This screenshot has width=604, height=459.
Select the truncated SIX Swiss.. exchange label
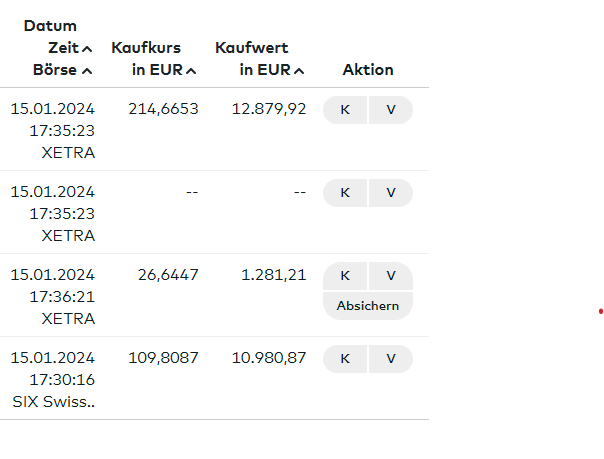[x=54, y=402]
